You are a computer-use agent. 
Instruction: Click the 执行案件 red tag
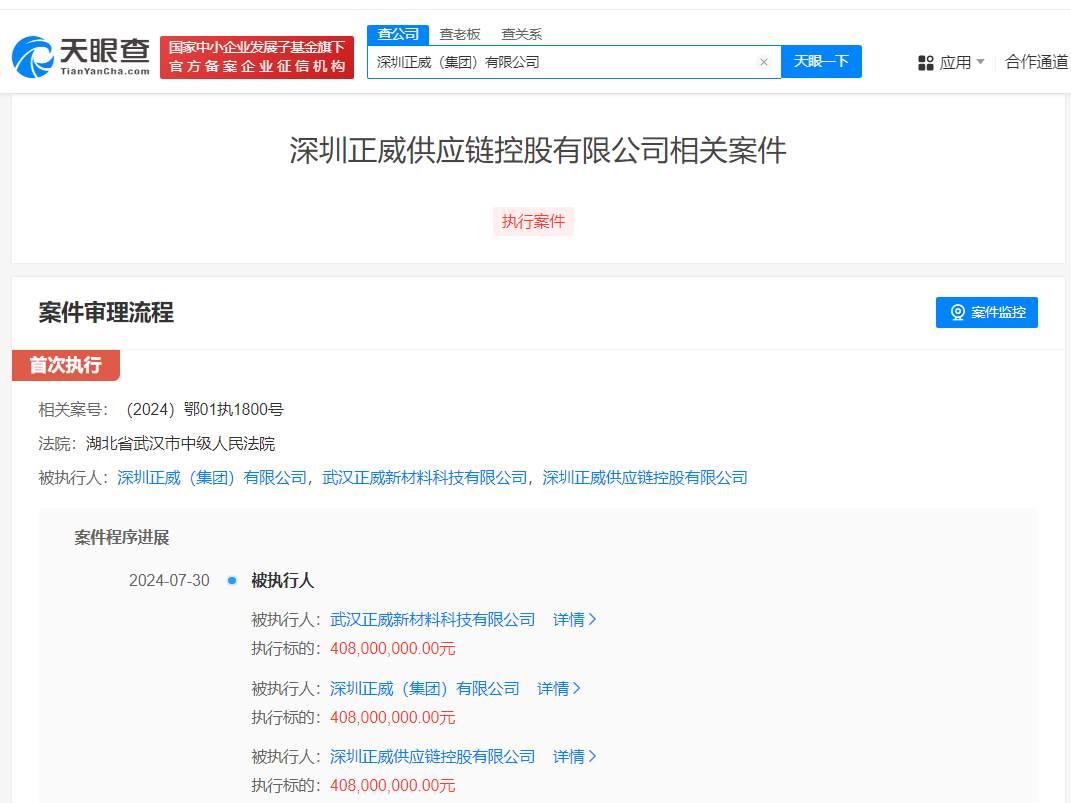coord(533,221)
